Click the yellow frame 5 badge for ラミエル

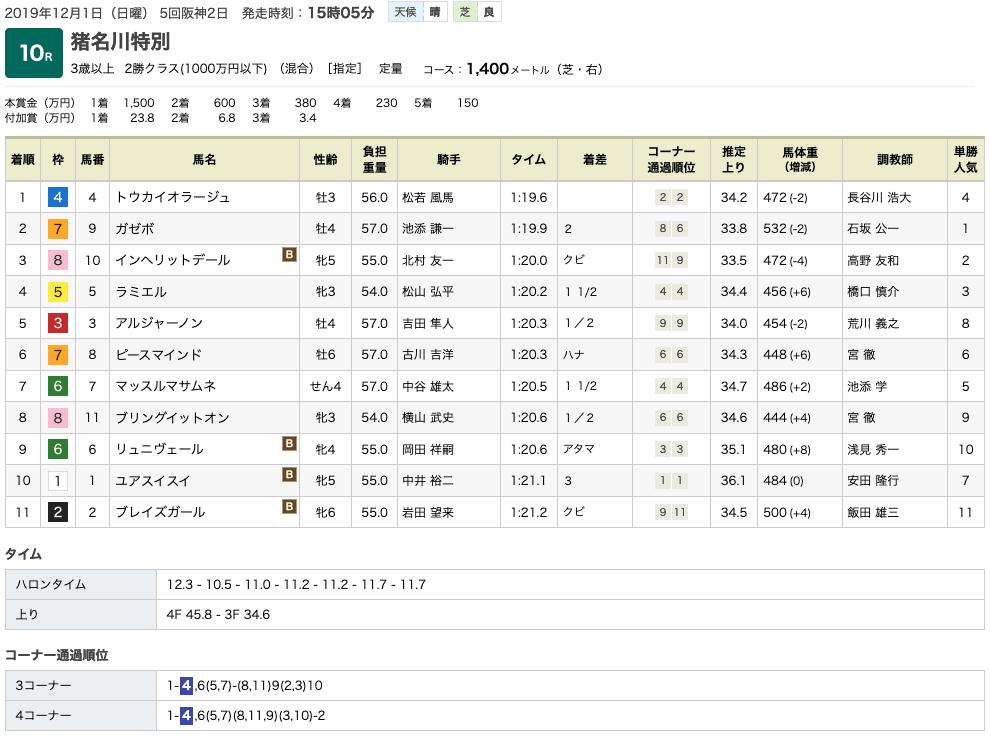pos(57,292)
